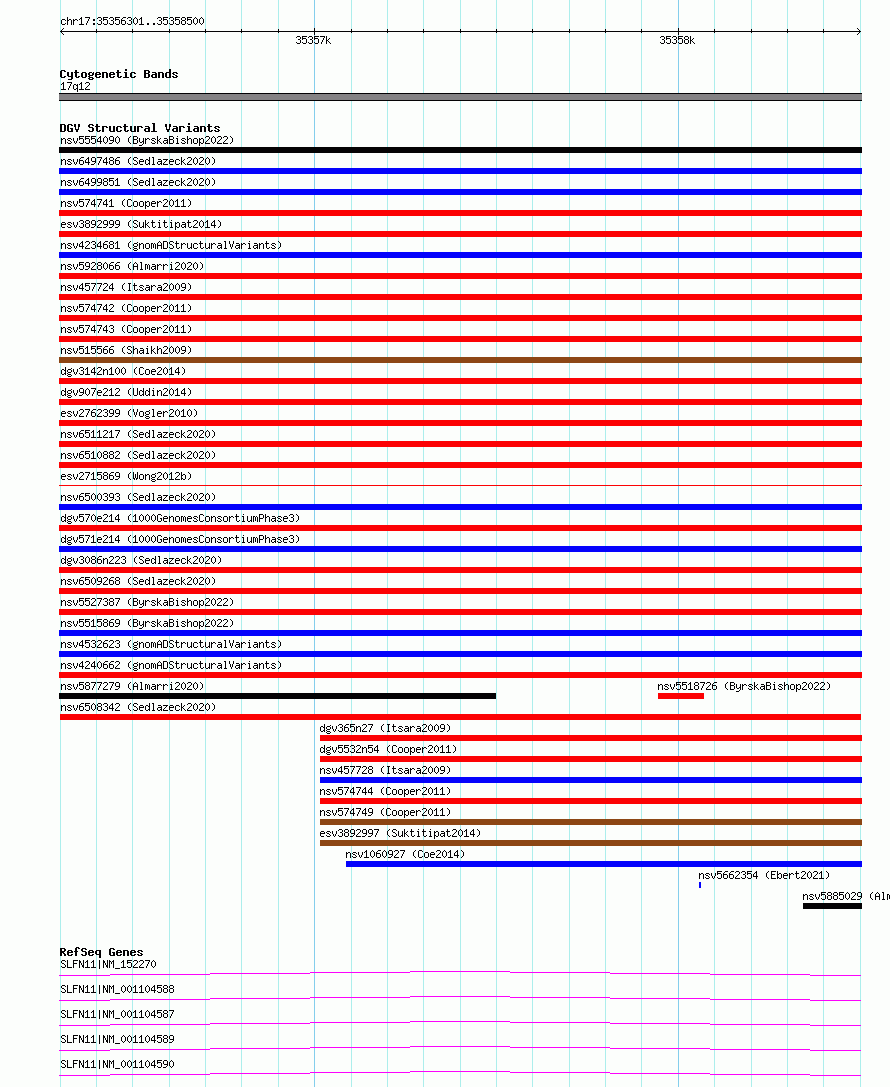Viewport: 890px width, 1087px height.
Task: Open nsv6511217 (Sedlazeck2020) variant
Action: coord(138,434)
